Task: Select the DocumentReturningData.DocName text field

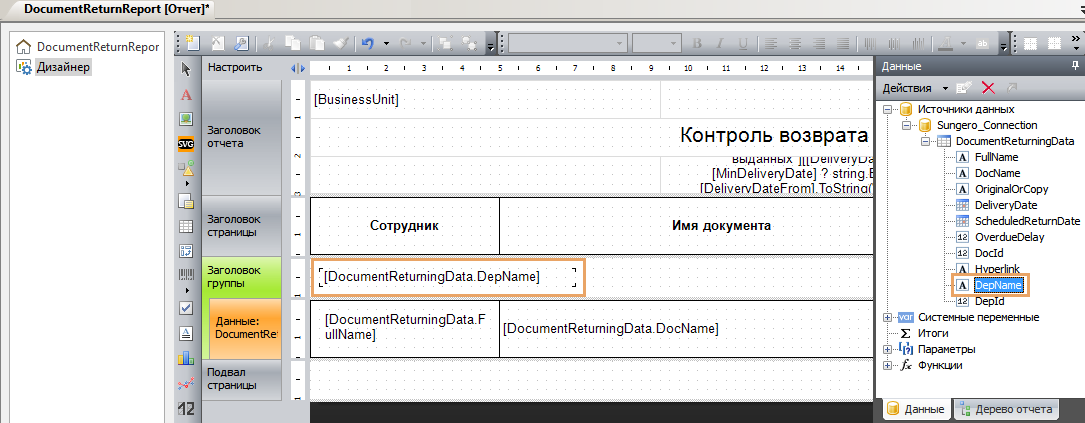Action: coord(610,328)
